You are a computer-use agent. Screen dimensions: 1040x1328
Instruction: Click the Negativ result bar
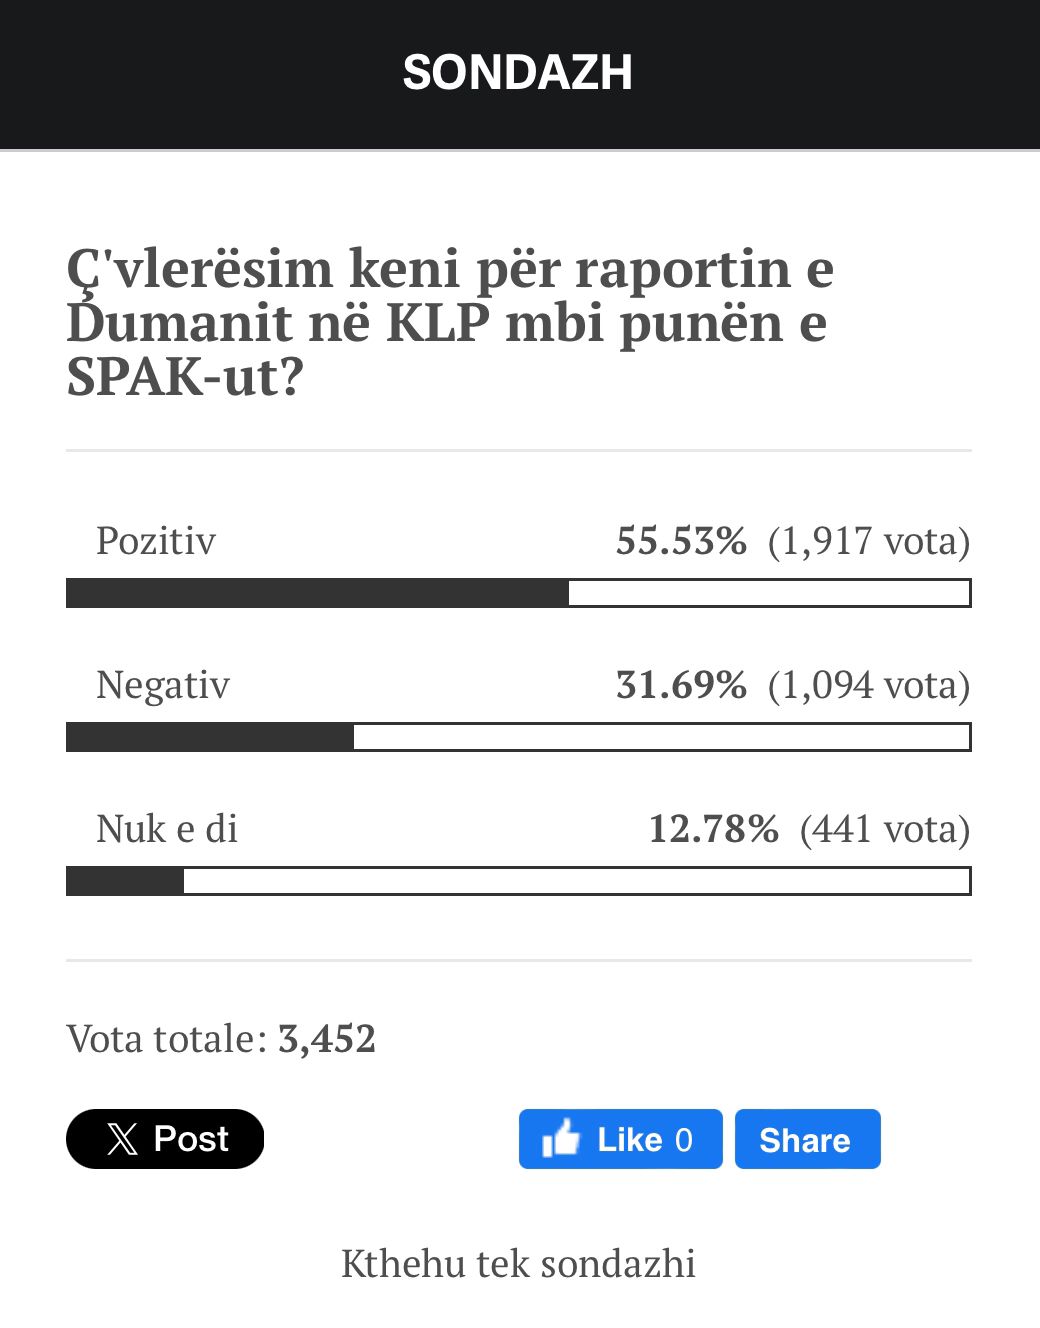[x=518, y=737]
